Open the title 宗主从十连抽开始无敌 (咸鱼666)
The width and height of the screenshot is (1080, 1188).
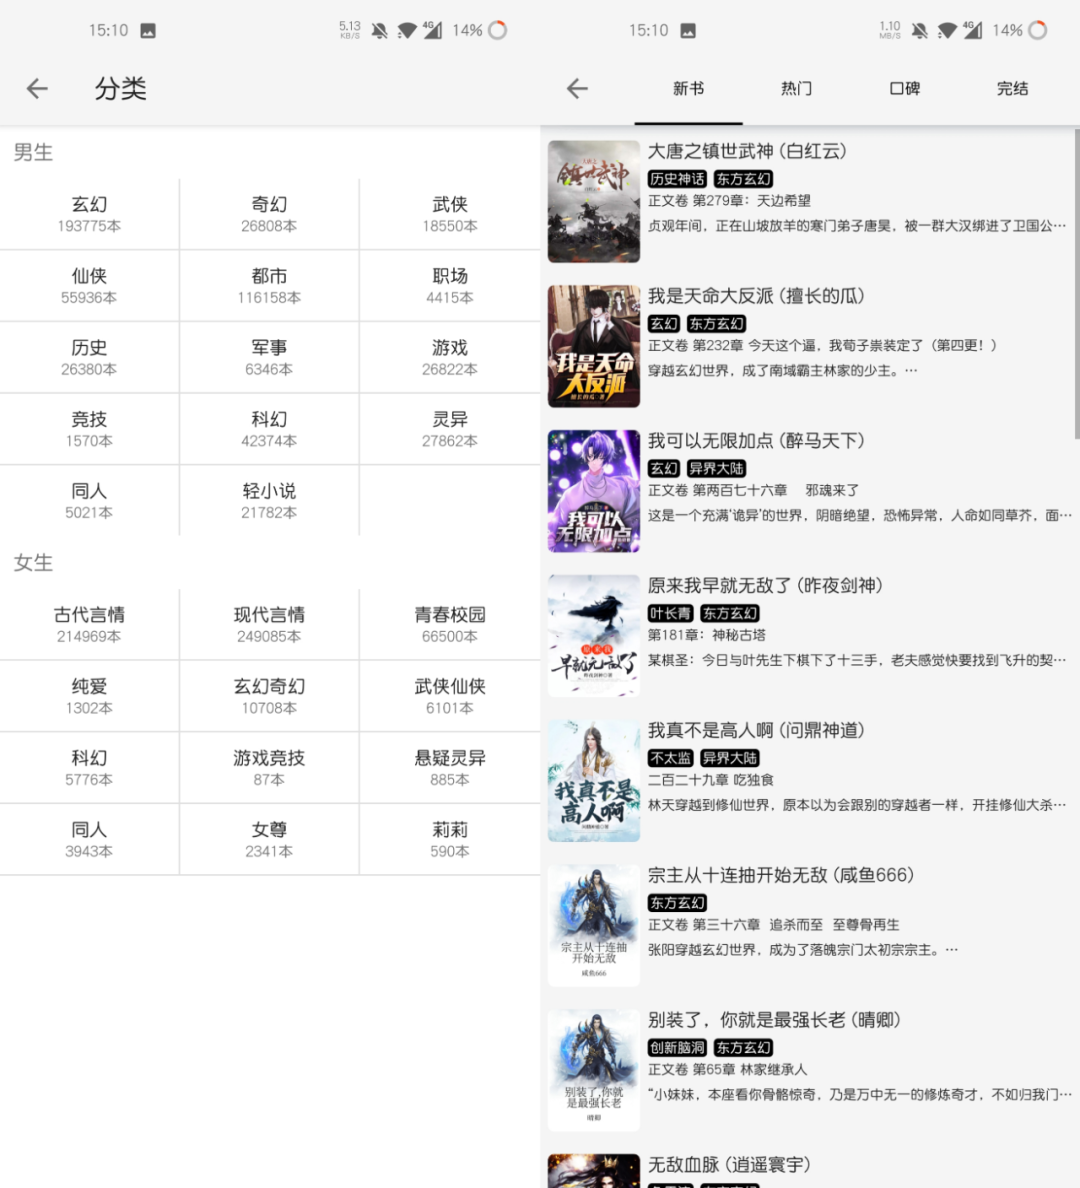click(x=781, y=875)
